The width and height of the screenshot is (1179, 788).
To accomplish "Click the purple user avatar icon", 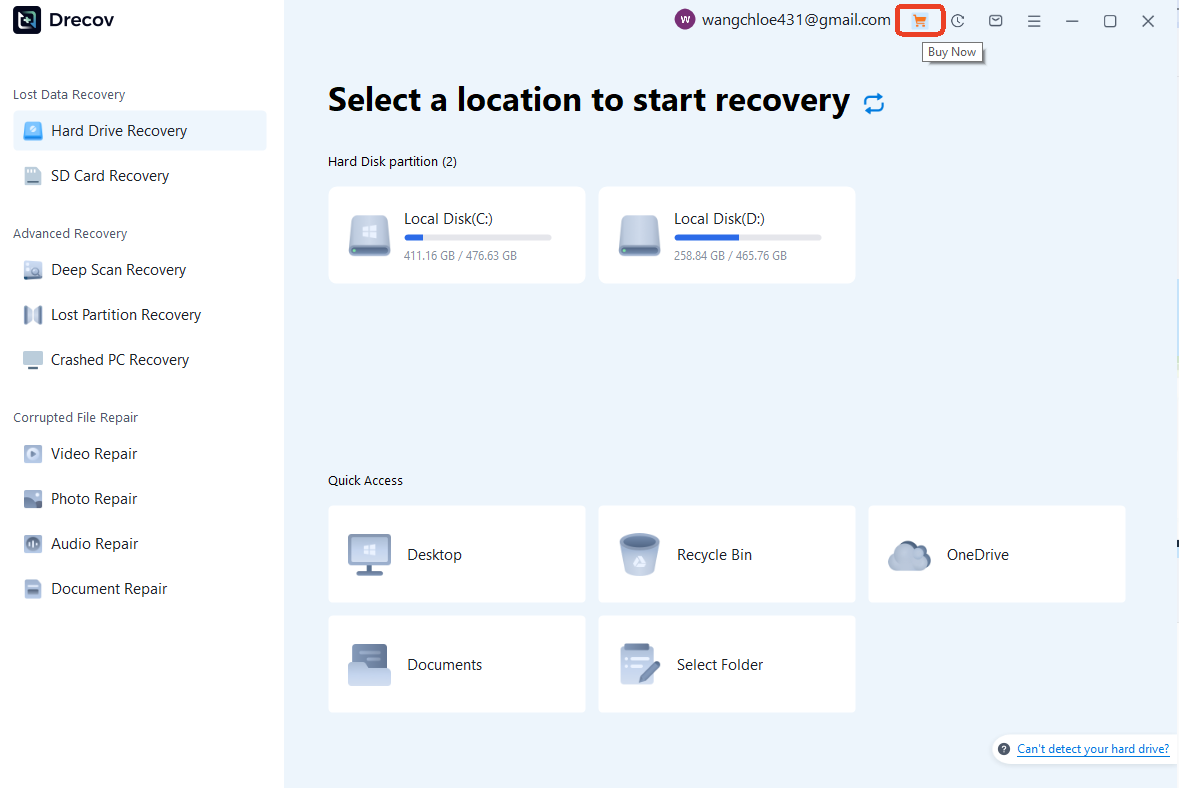I will [685, 20].
